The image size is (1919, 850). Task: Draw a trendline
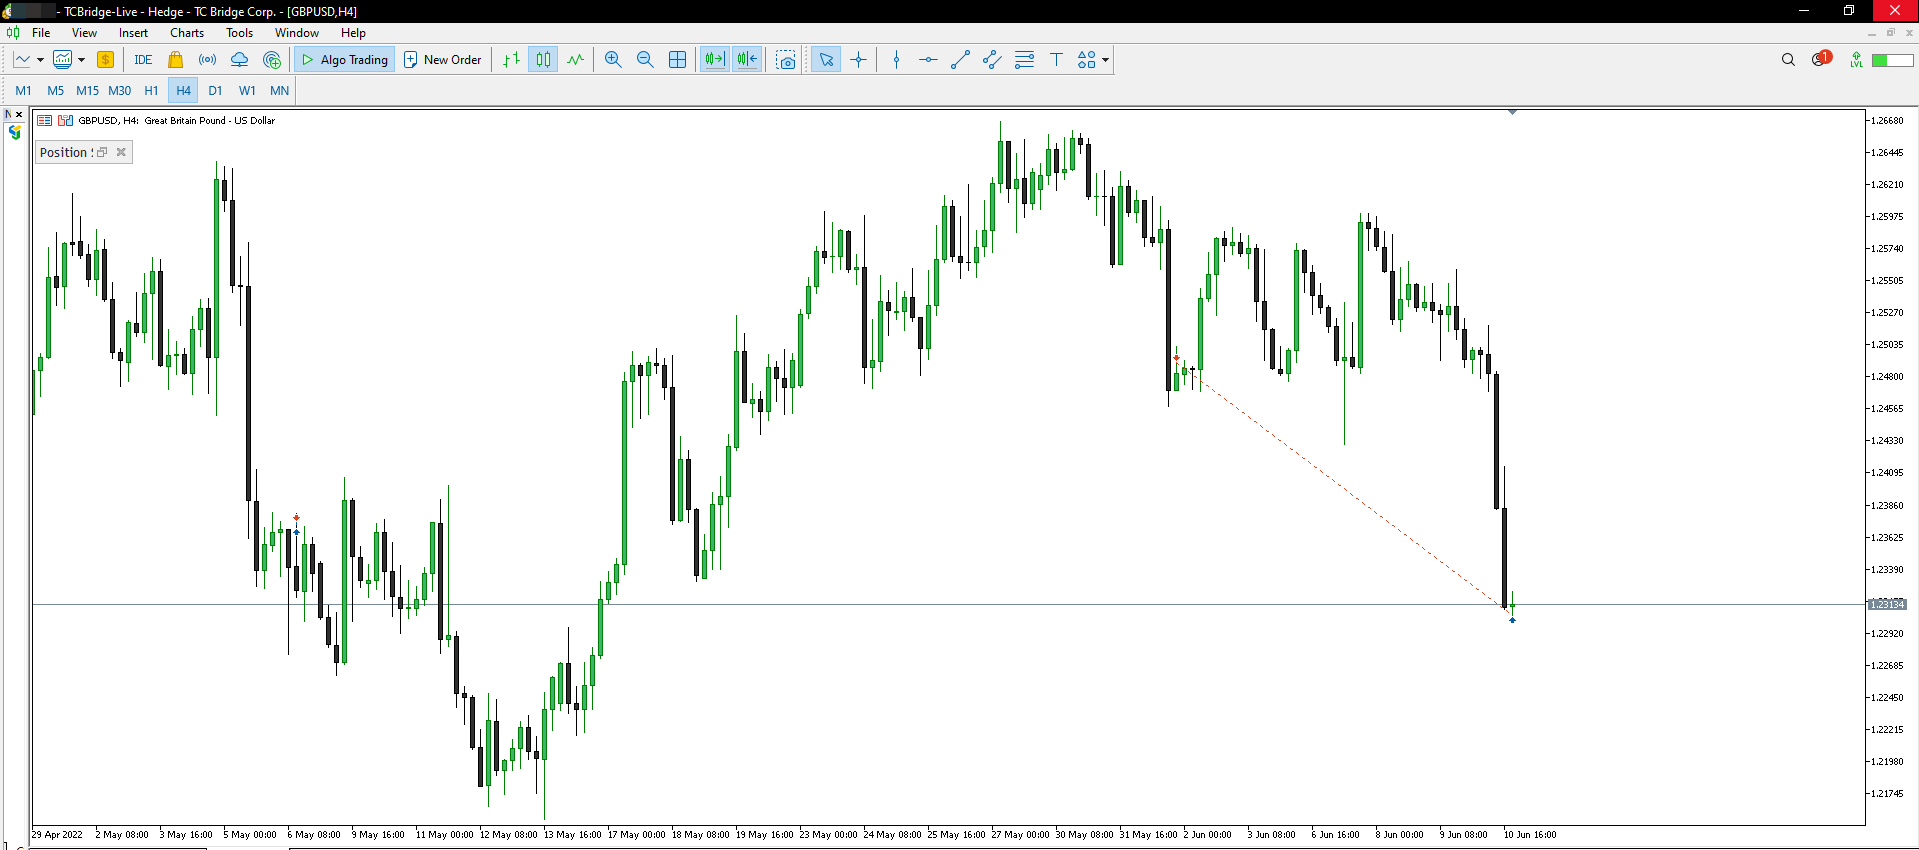tap(960, 60)
